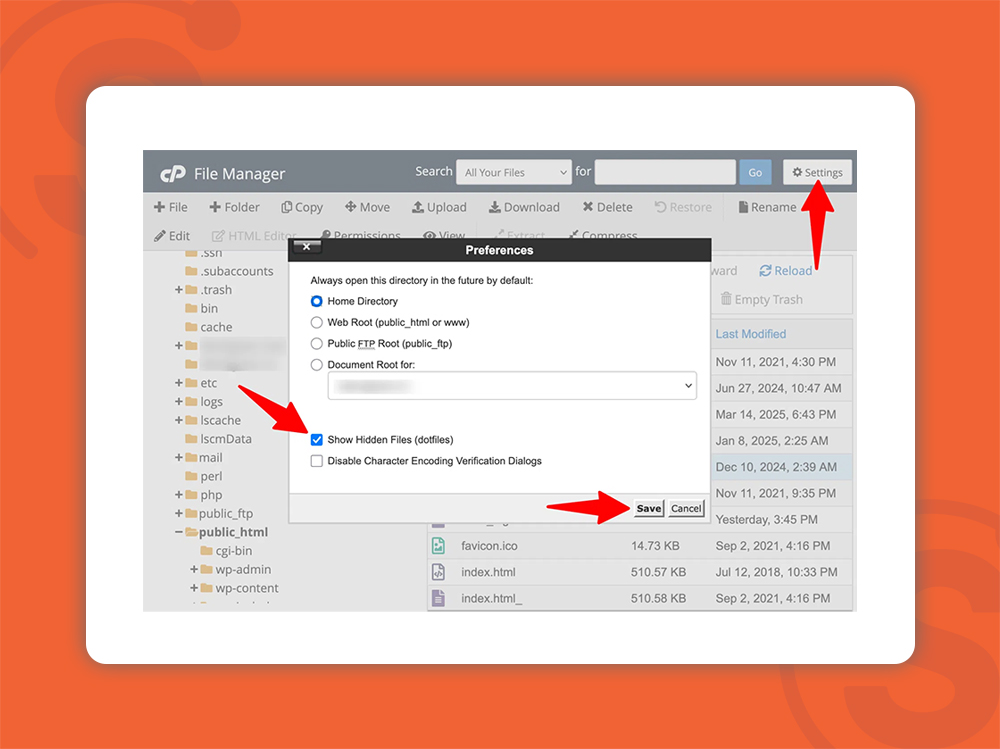This screenshot has width=1000, height=749.
Task: Expand the etc folder
Action: click(x=179, y=383)
